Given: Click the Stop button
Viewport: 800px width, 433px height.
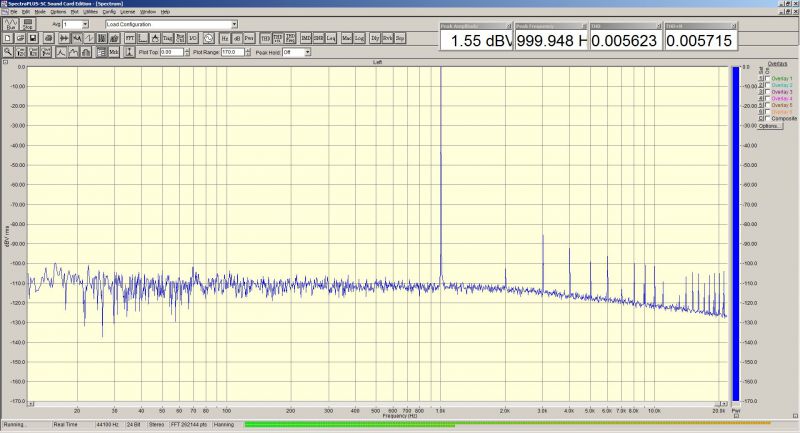Looking at the screenshot, I should point(28,24).
